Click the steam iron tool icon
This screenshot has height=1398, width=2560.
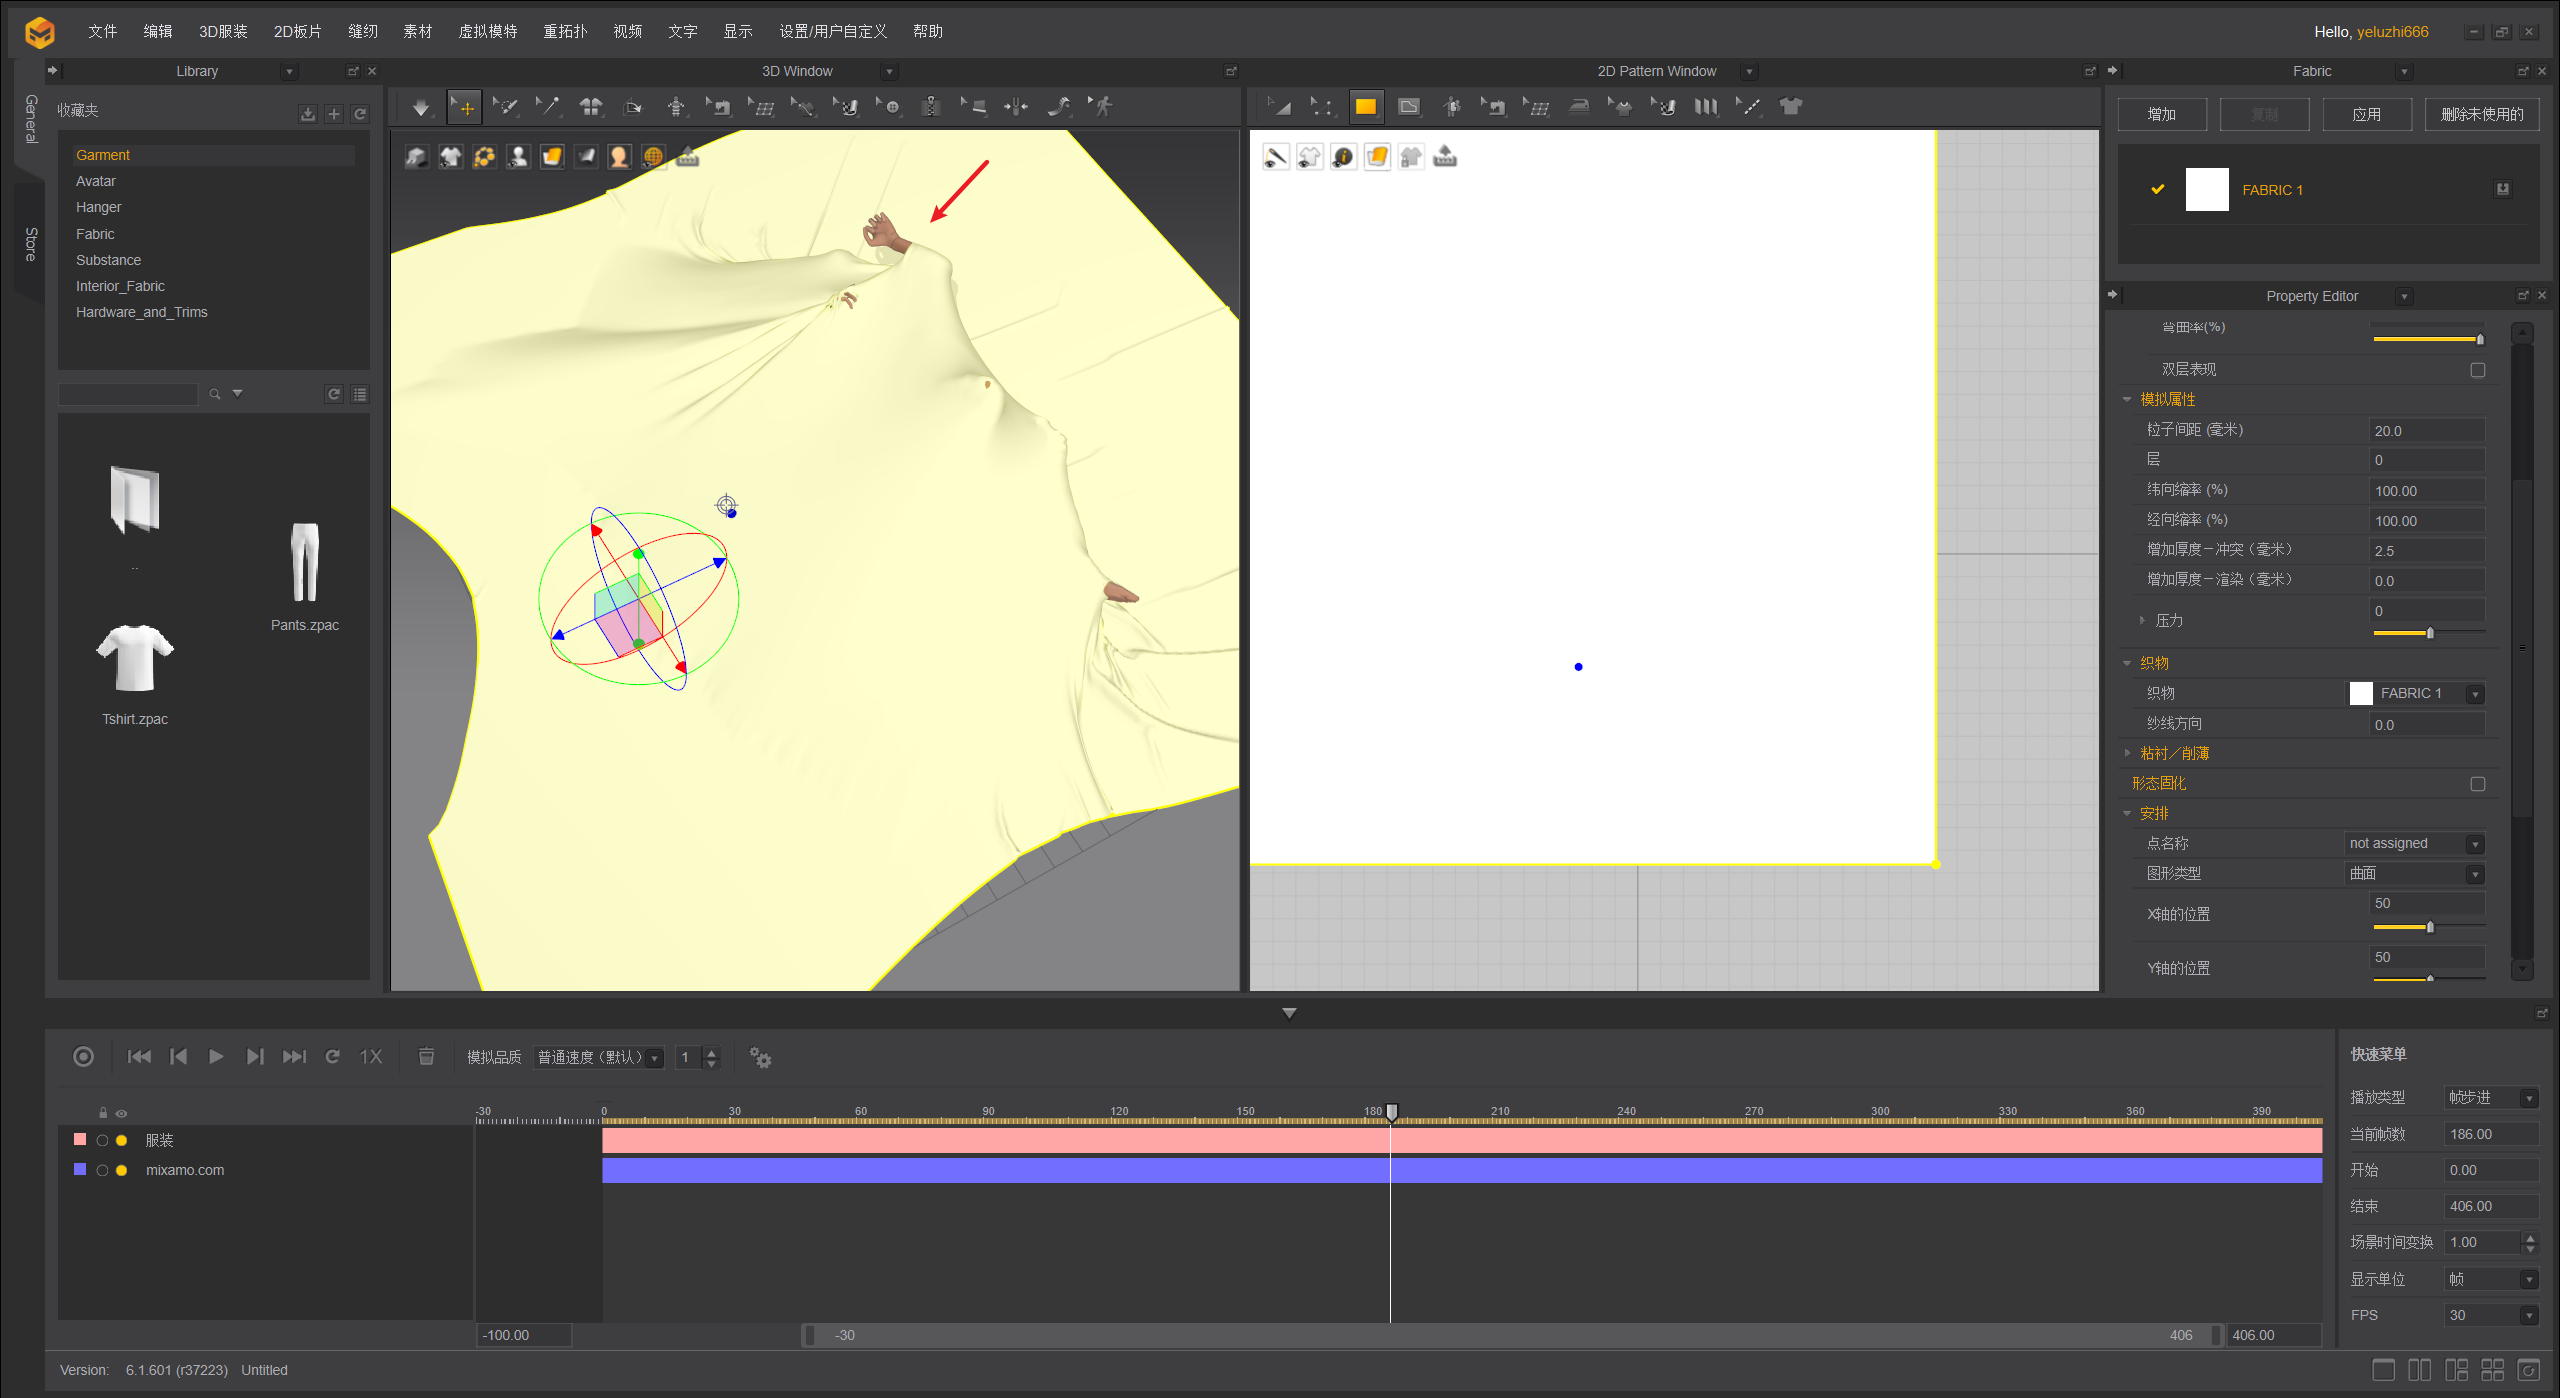click(x=1579, y=107)
